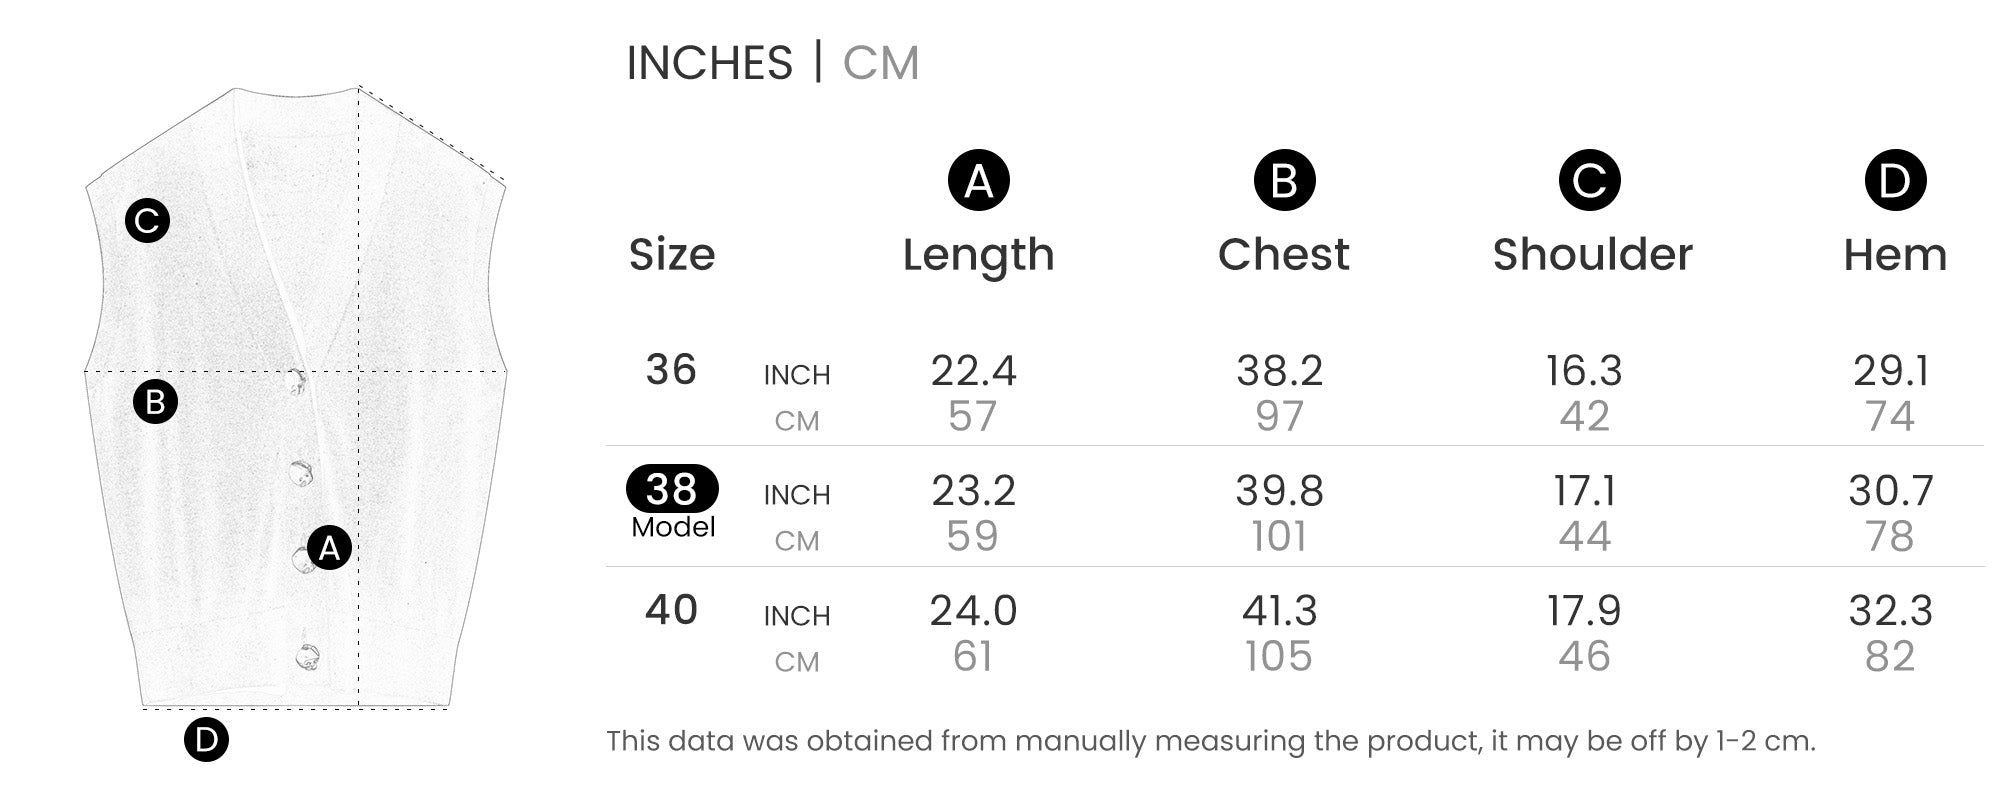This screenshot has height=806, width=2000.
Task: Select the size 36 row label
Action: click(x=671, y=370)
